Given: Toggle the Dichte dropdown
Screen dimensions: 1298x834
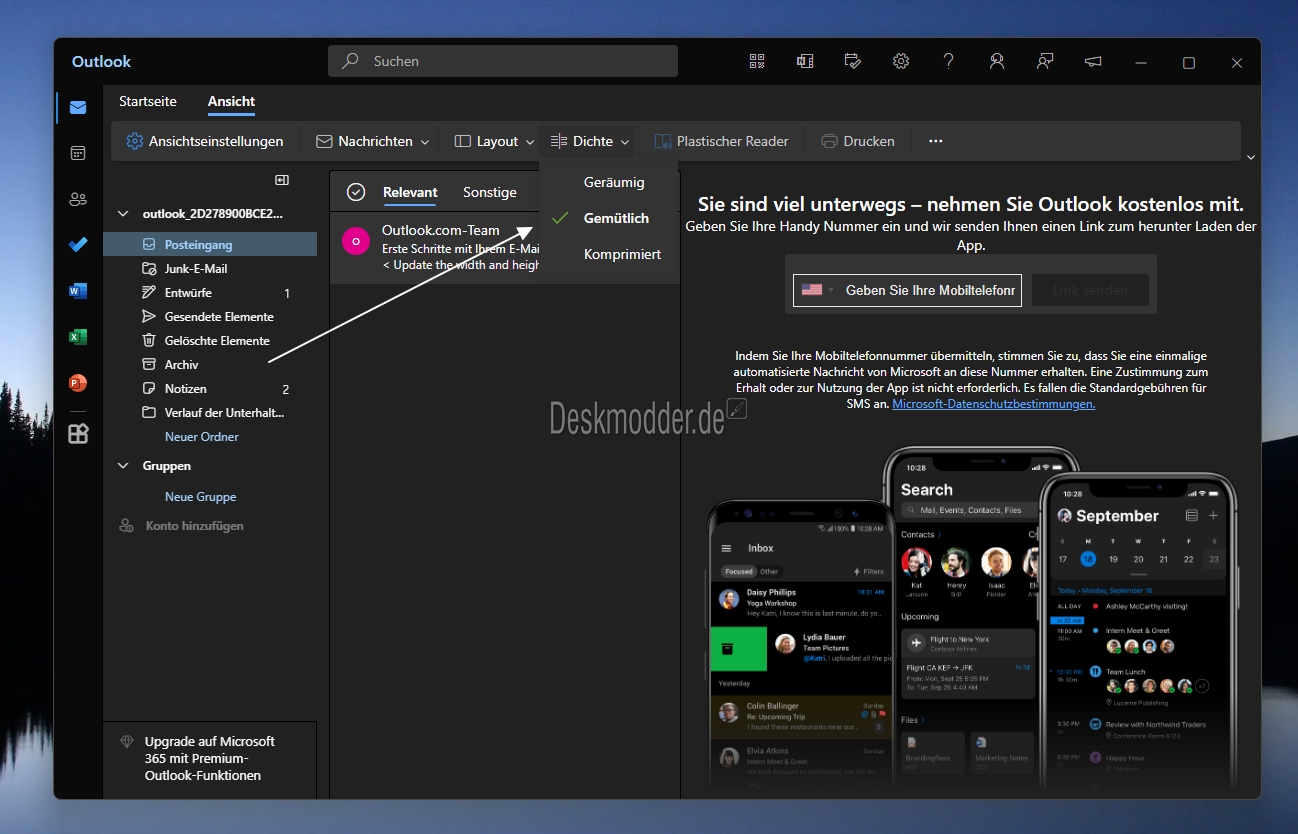Looking at the screenshot, I should pos(590,141).
